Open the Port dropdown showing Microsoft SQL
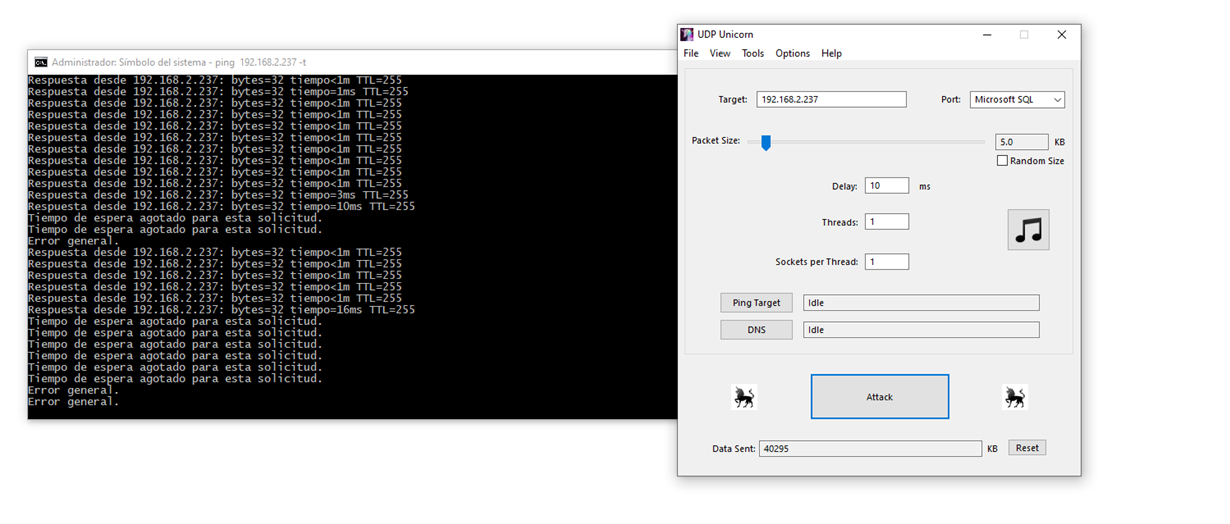 click(x=1017, y=100)
